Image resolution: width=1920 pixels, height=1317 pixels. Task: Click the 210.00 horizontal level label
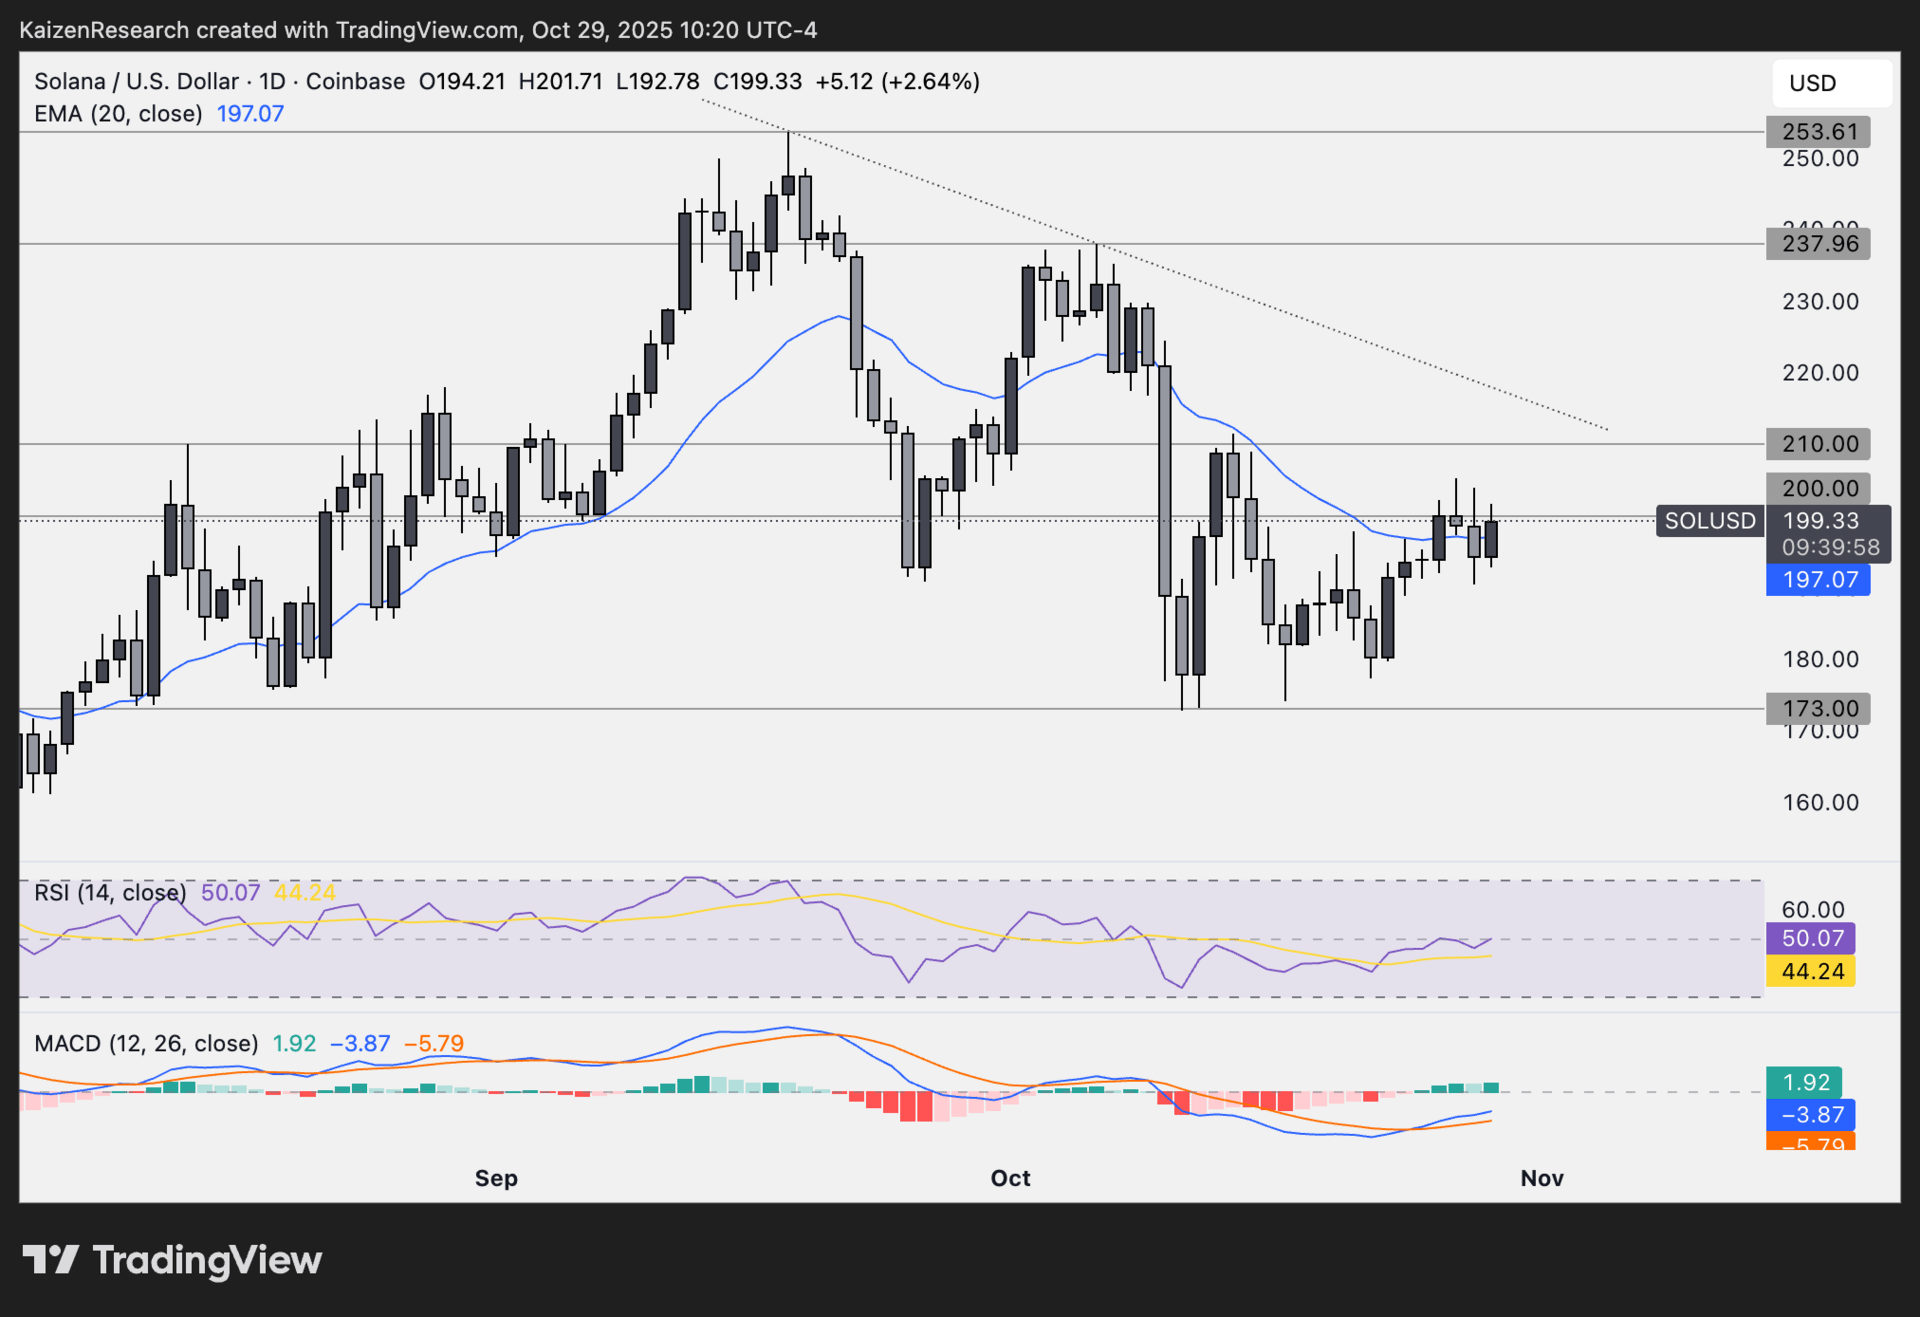[x=1818, y=444]
